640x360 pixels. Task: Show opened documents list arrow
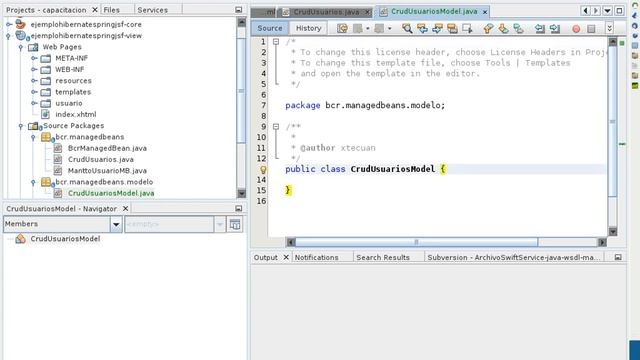(x=607, y=11)
